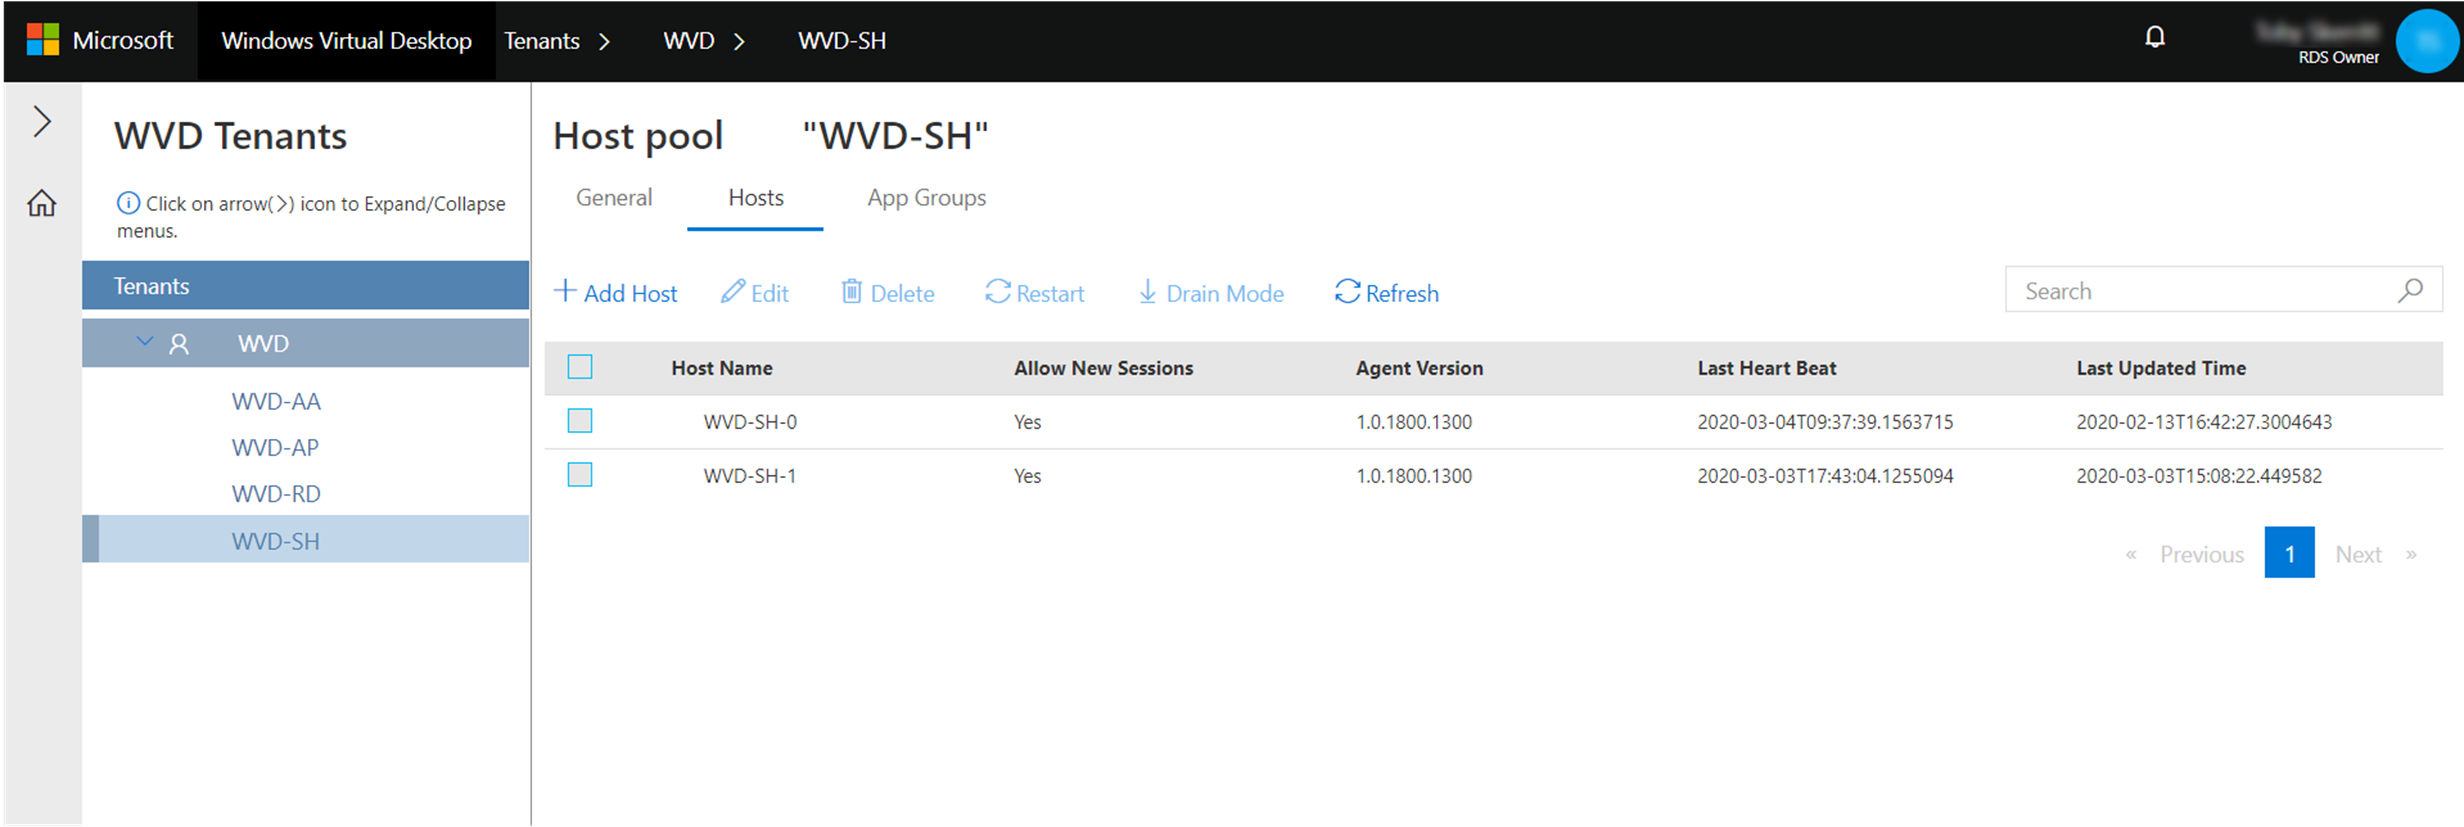Click the RDS Owner role label
Image resolution: width=2464 pixels, height=827 pixels.
[2338, 58]
